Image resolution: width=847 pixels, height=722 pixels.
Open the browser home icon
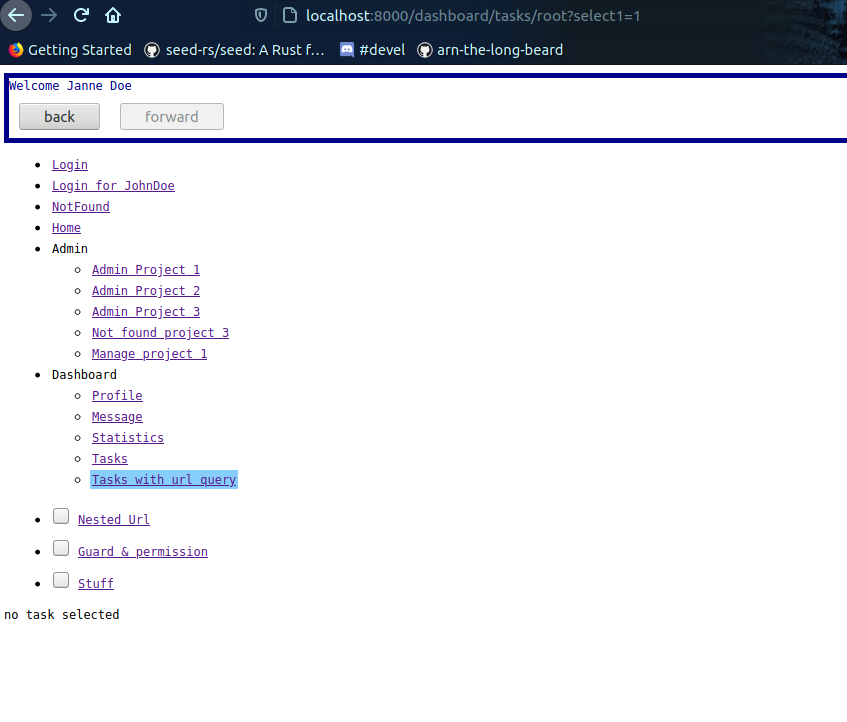click(113, 15)
